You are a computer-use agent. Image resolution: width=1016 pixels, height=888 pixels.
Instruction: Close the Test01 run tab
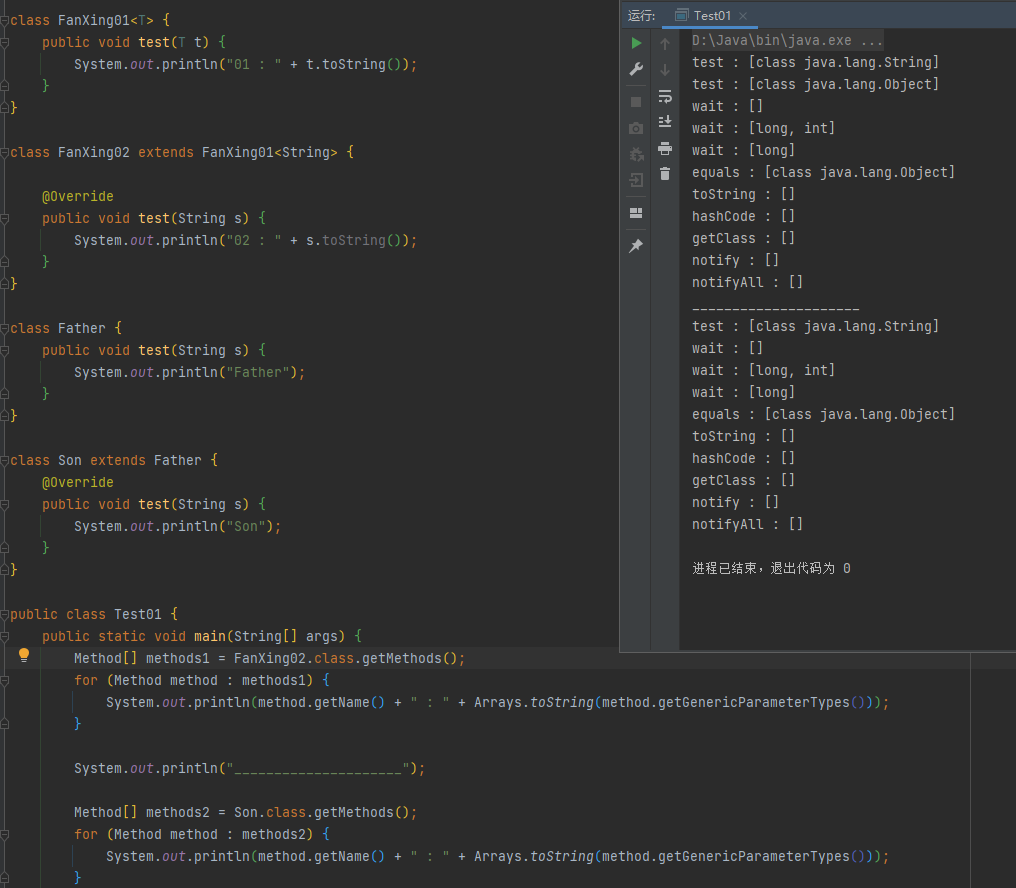click(x=743, y=16)
